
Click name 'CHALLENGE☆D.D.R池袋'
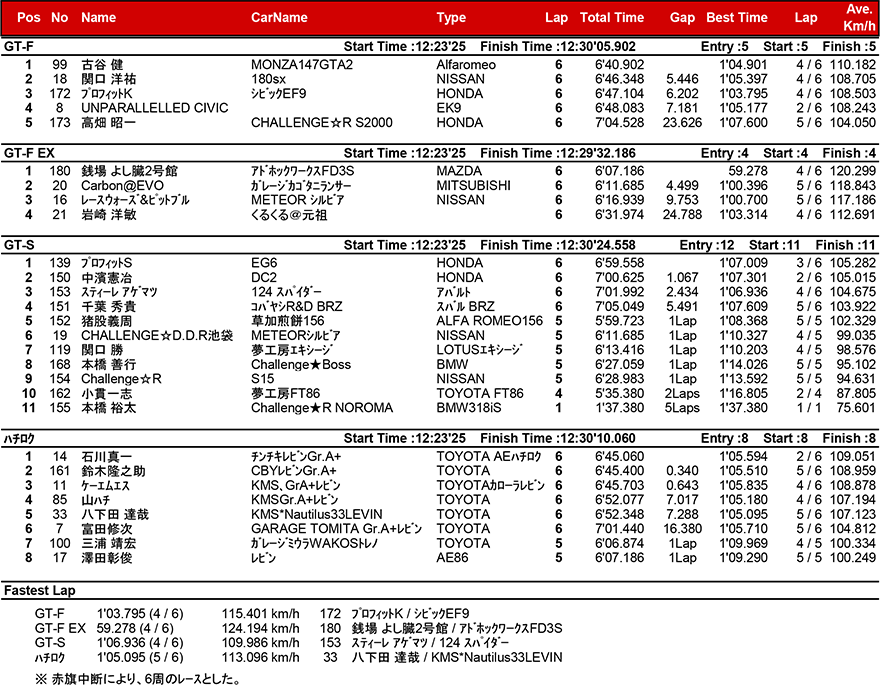click(x=157, y=335)
